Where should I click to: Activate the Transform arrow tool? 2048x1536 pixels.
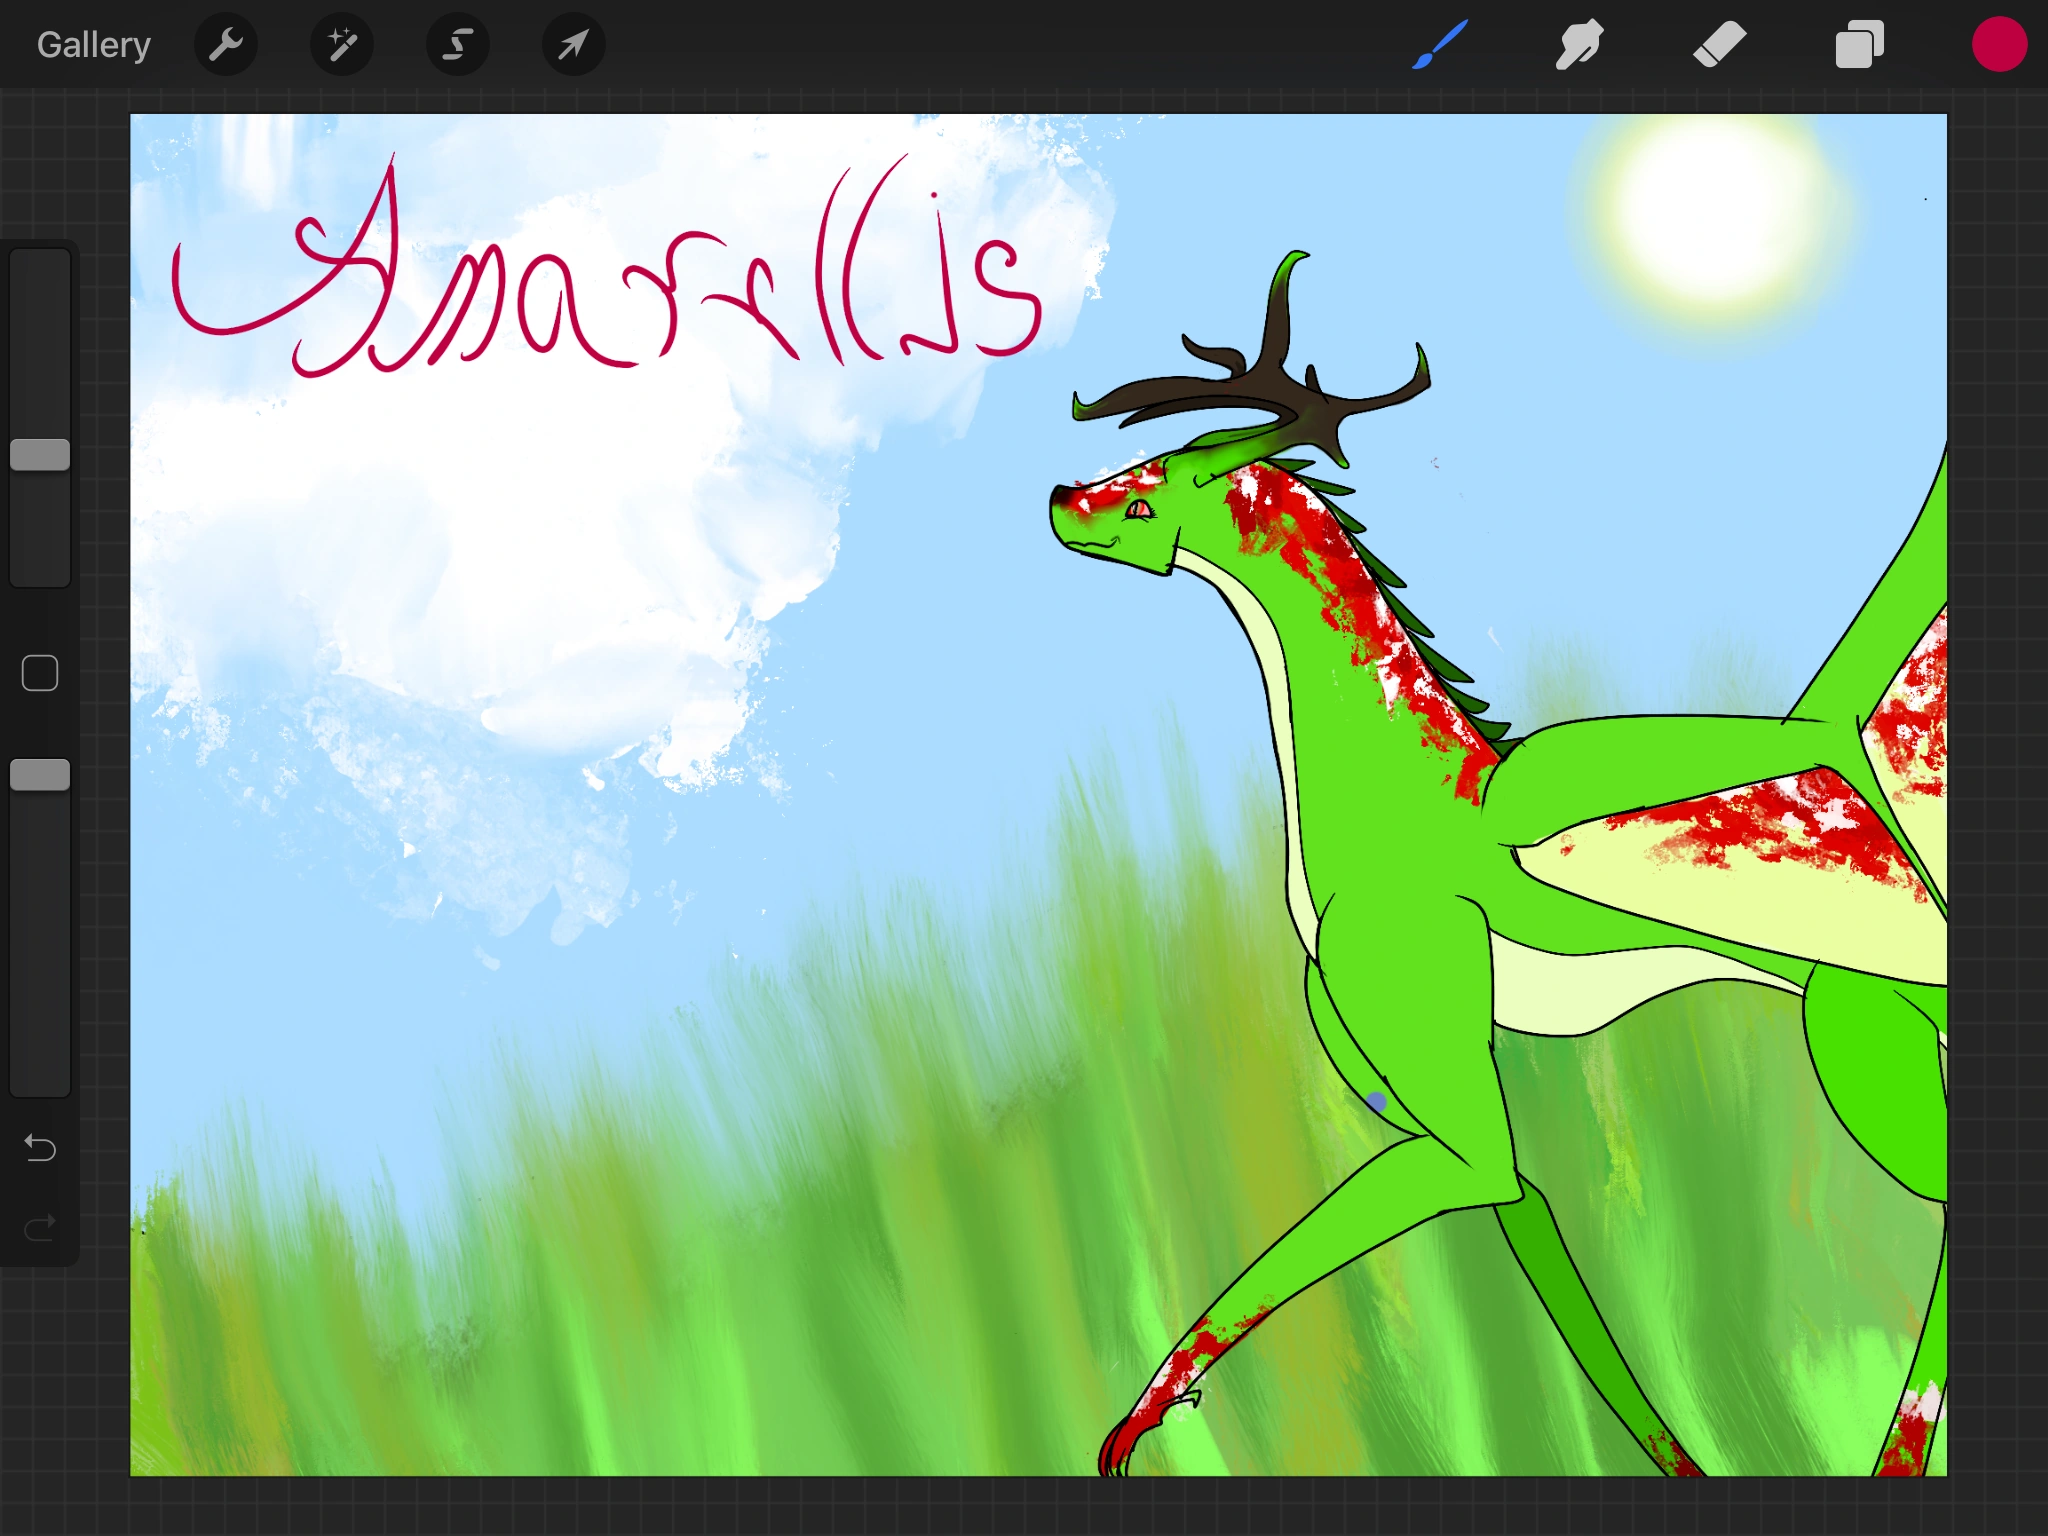pos(573,45)
